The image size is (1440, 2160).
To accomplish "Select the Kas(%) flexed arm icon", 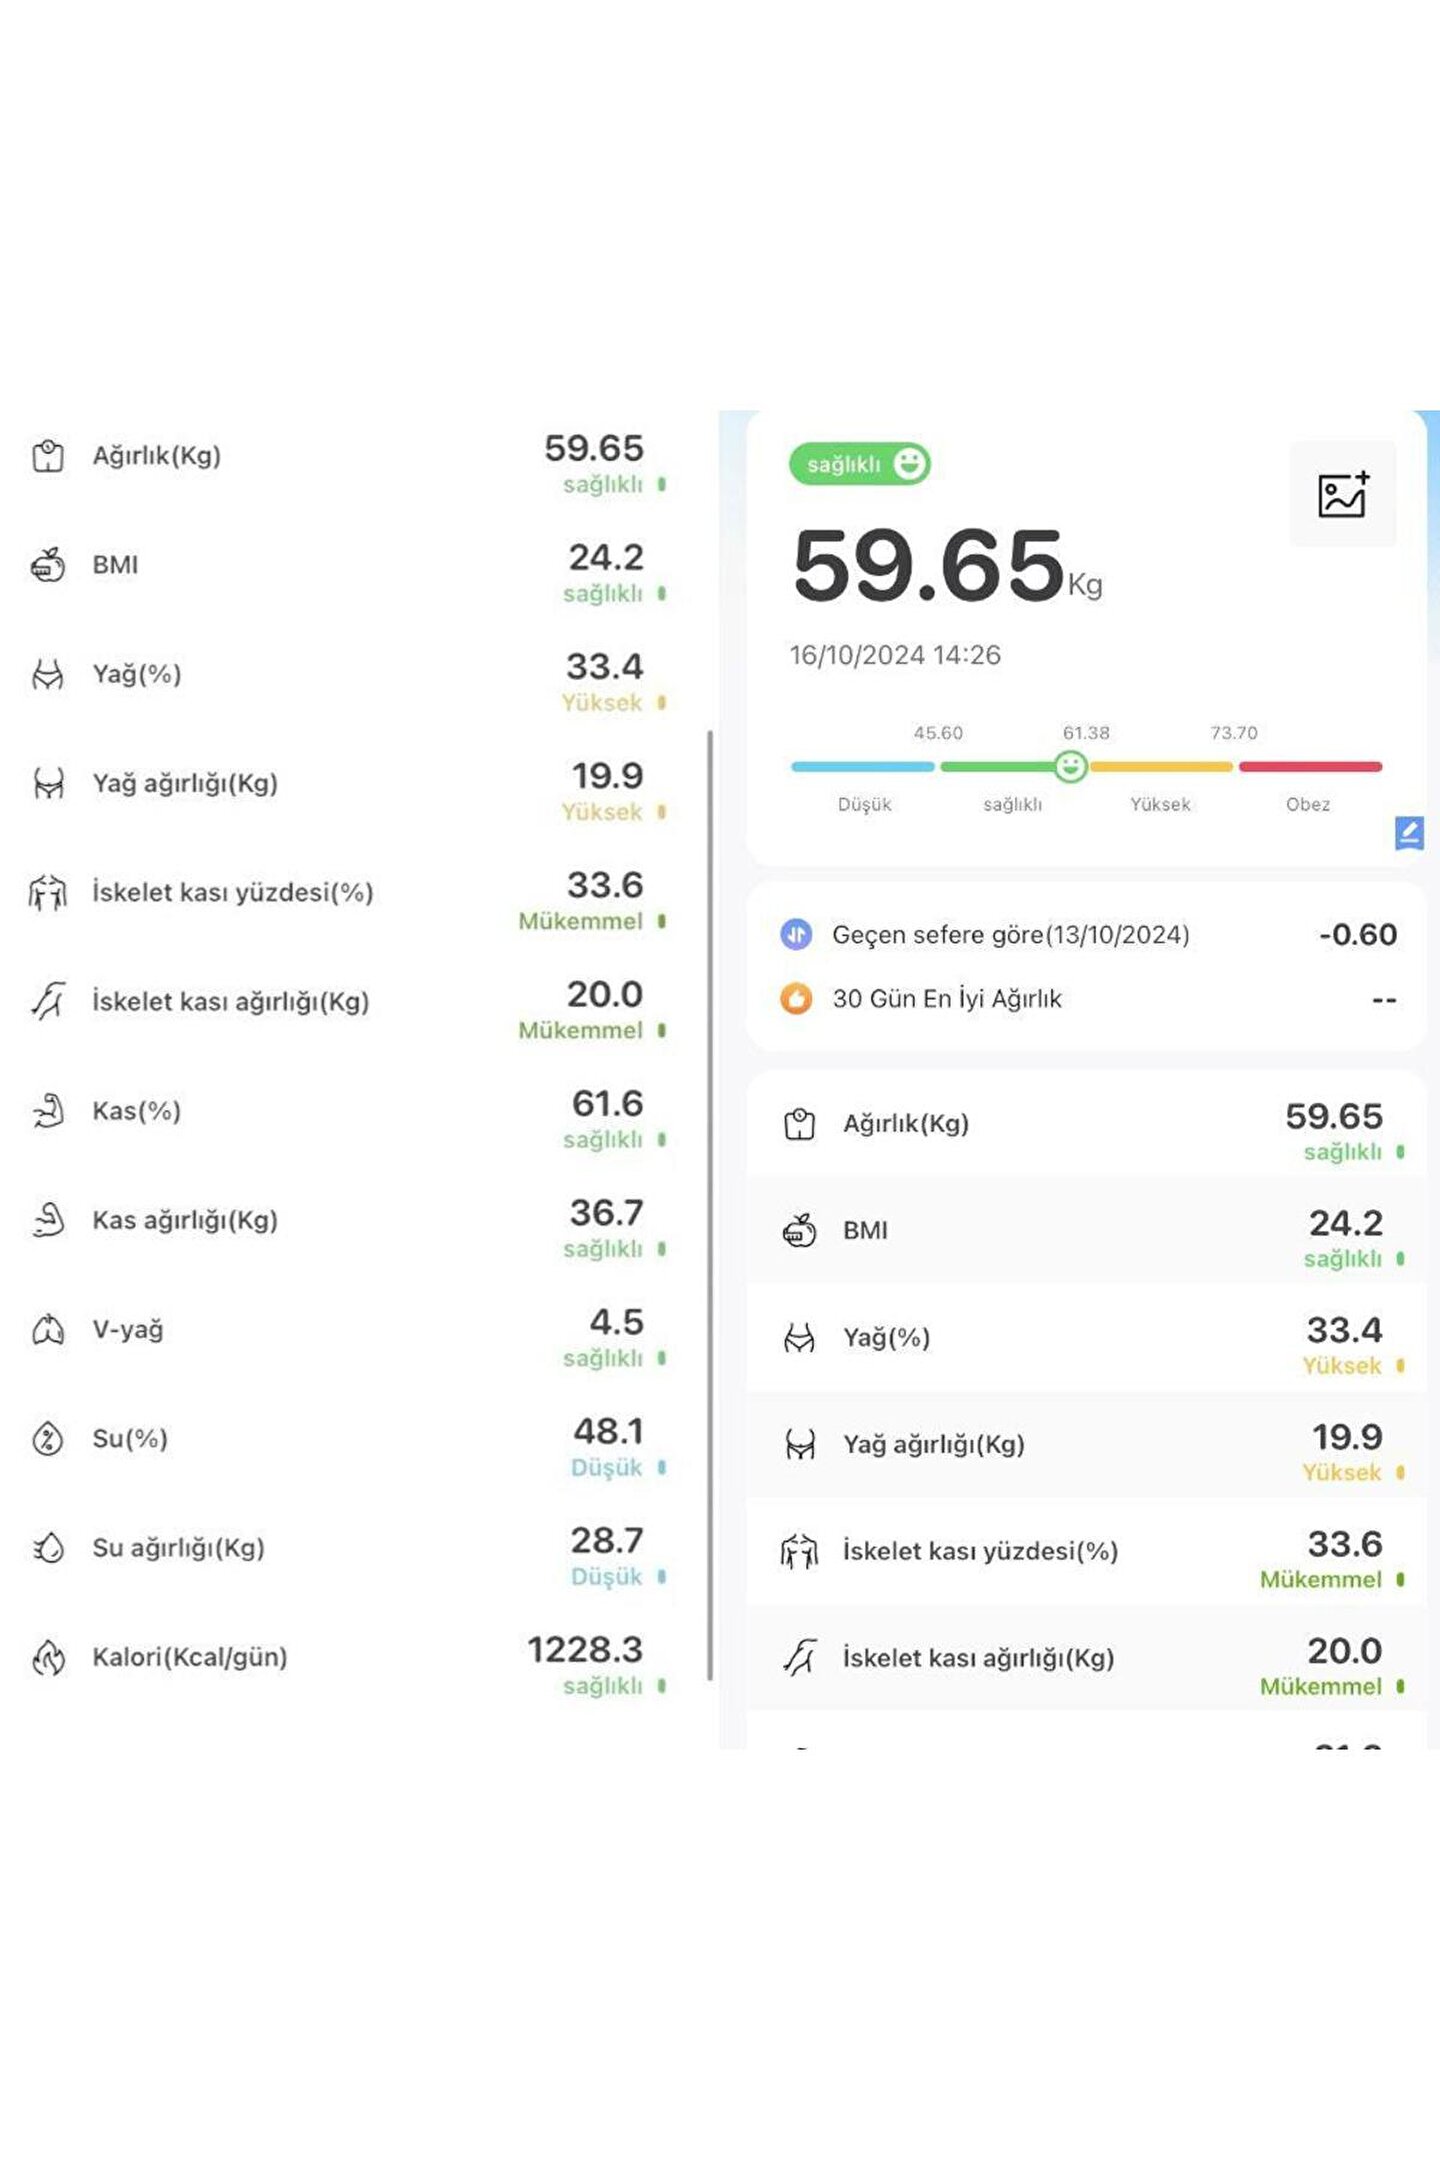I will 48,1111.
